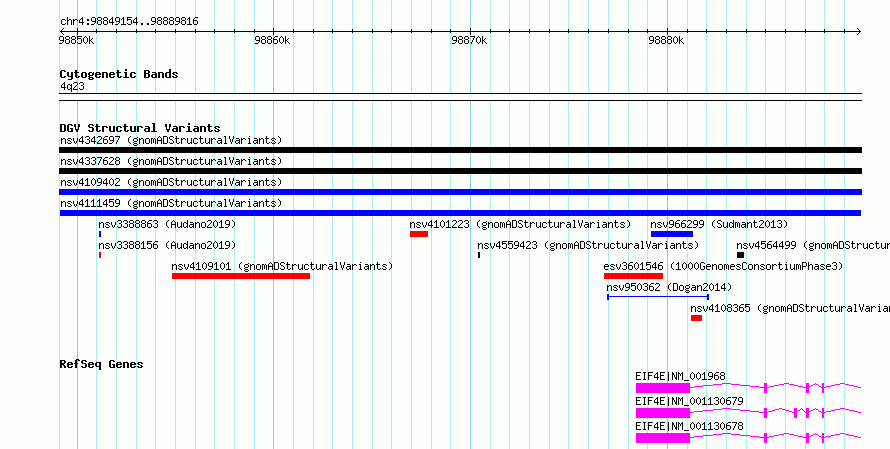Screen dimensions: 890x449
Task: Open the EIF4E|NM_001130678 transcript label
Action: coord(689,426)
